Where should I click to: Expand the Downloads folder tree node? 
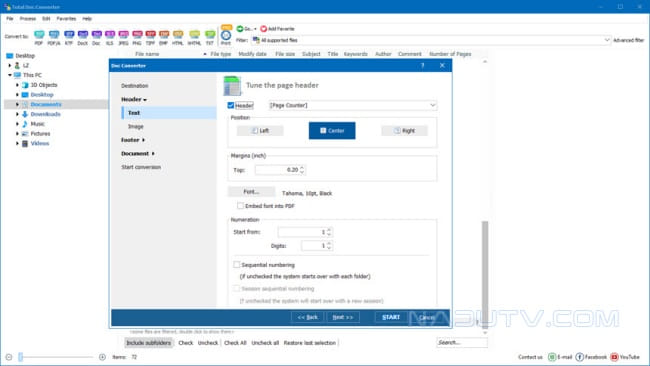click(x=17, y=114)
